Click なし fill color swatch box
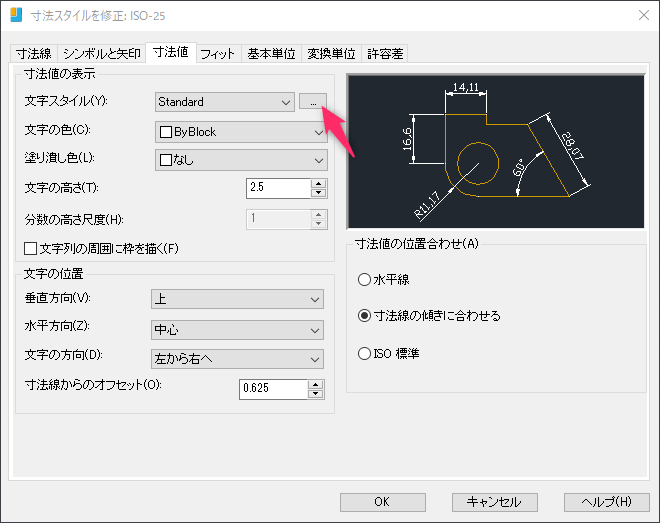The width and height of the screenshot is (660, 523). coord(166,160)
